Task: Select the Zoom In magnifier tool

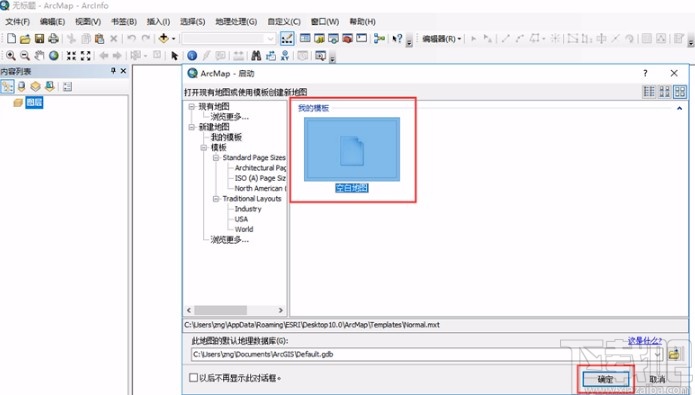Action: pyautogui.click(x=11, y=55)
